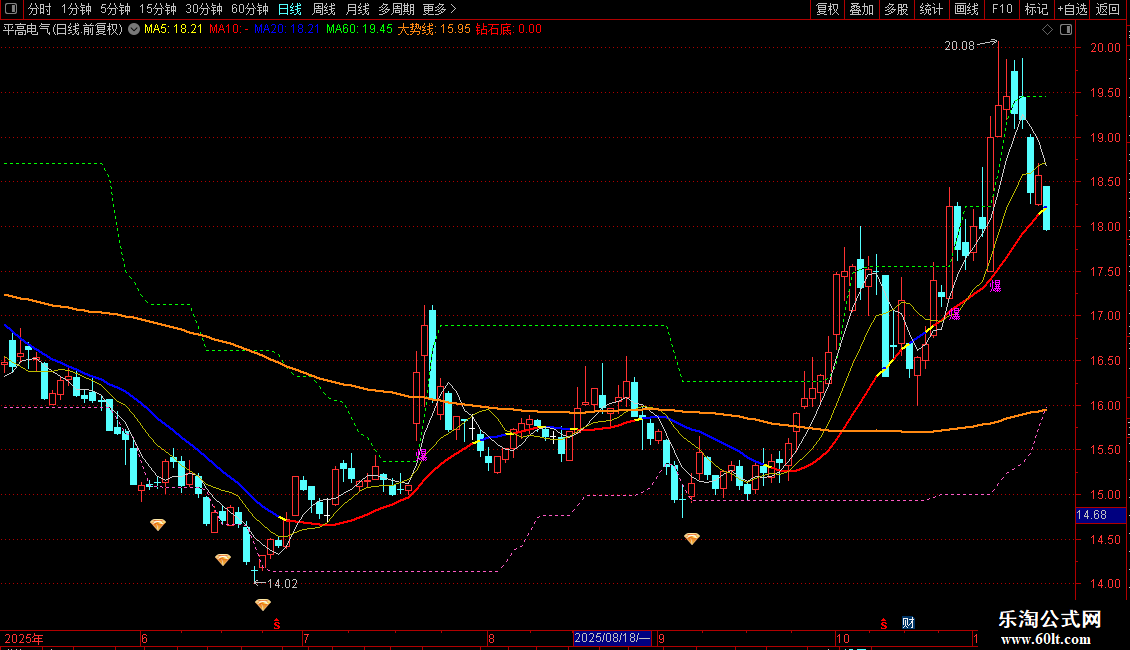The width and height of the screenshot is (1130, 650).
Task: Click the 14.02 low price annotation
Action: click(282, 584)
